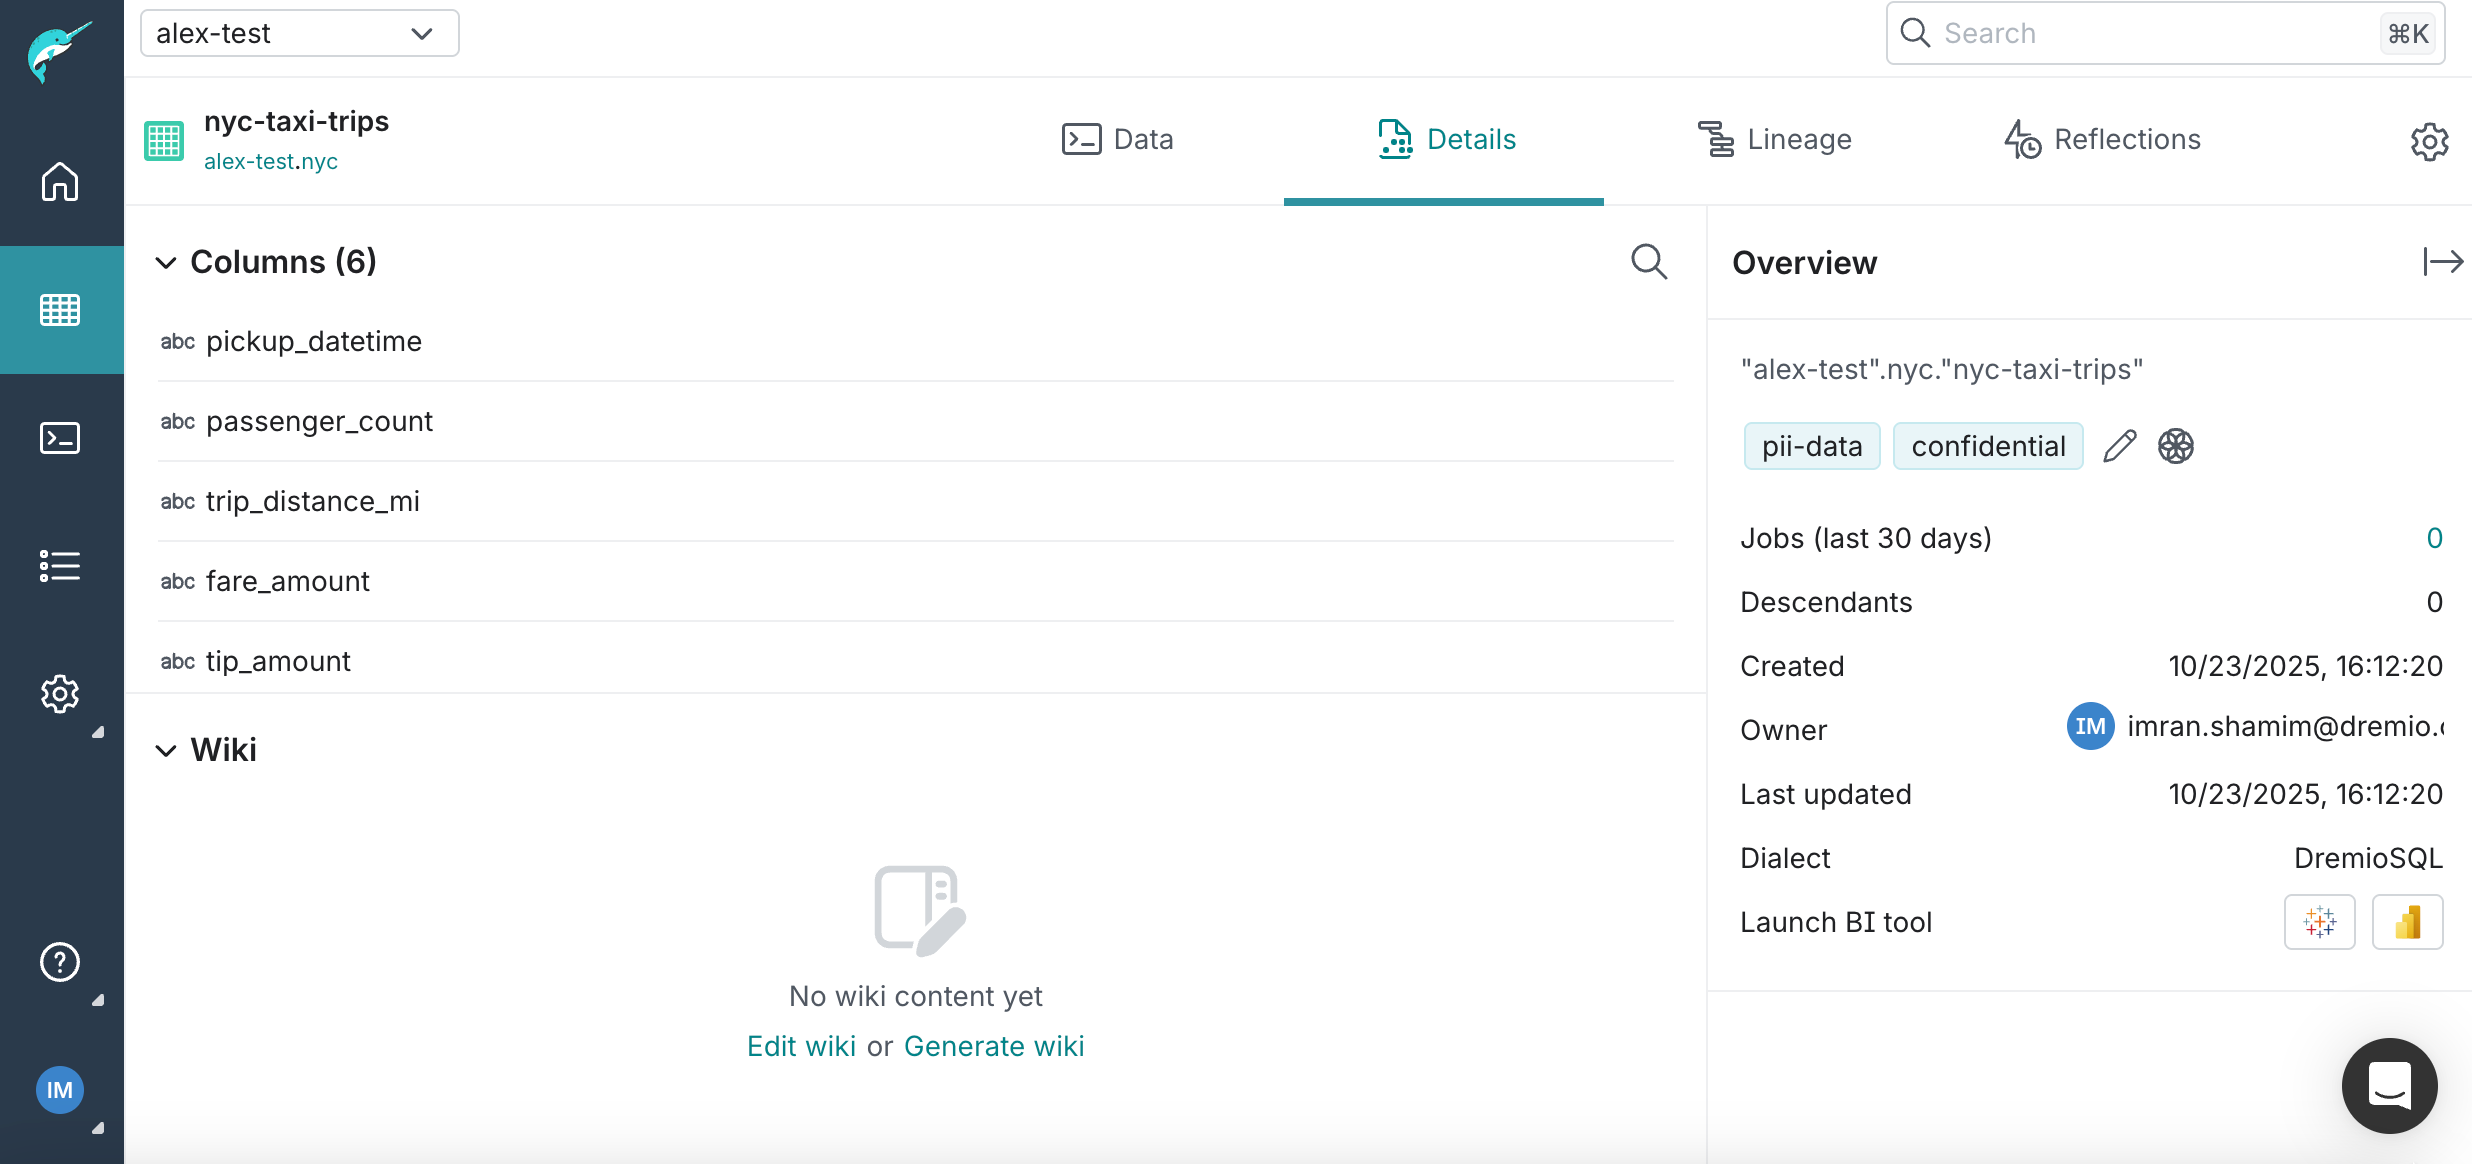Open the chat support bubble
This screenshot has height=1164, width=2472.
[2389, 1085]
